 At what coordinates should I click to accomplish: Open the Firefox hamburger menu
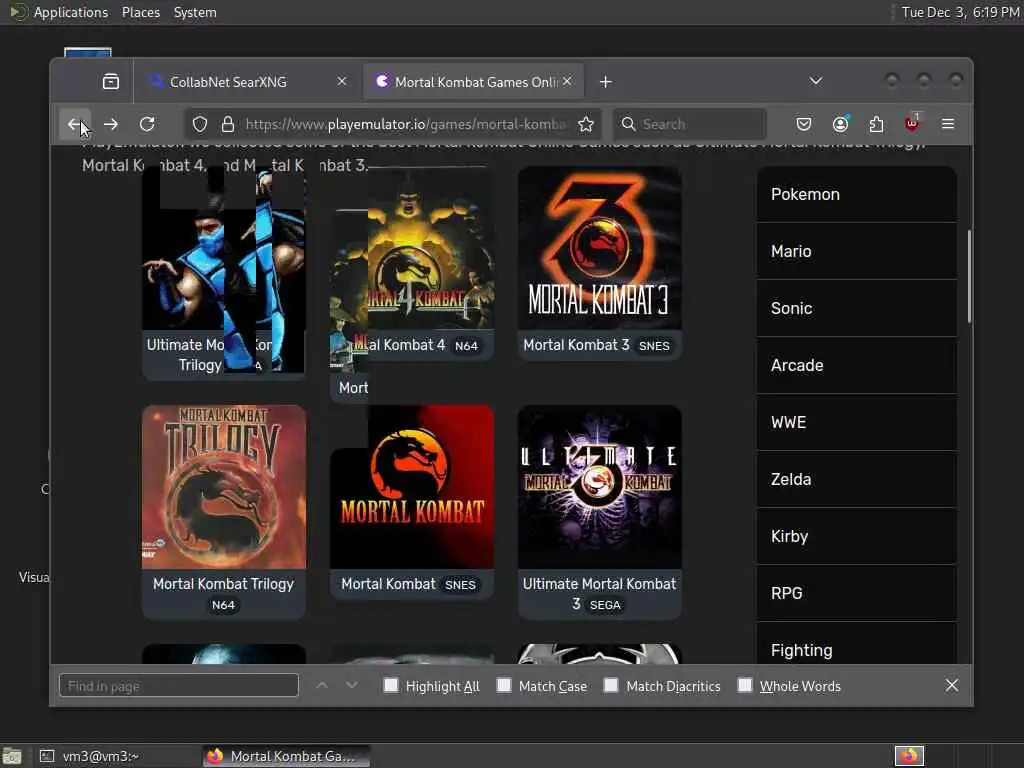(948, 124)
